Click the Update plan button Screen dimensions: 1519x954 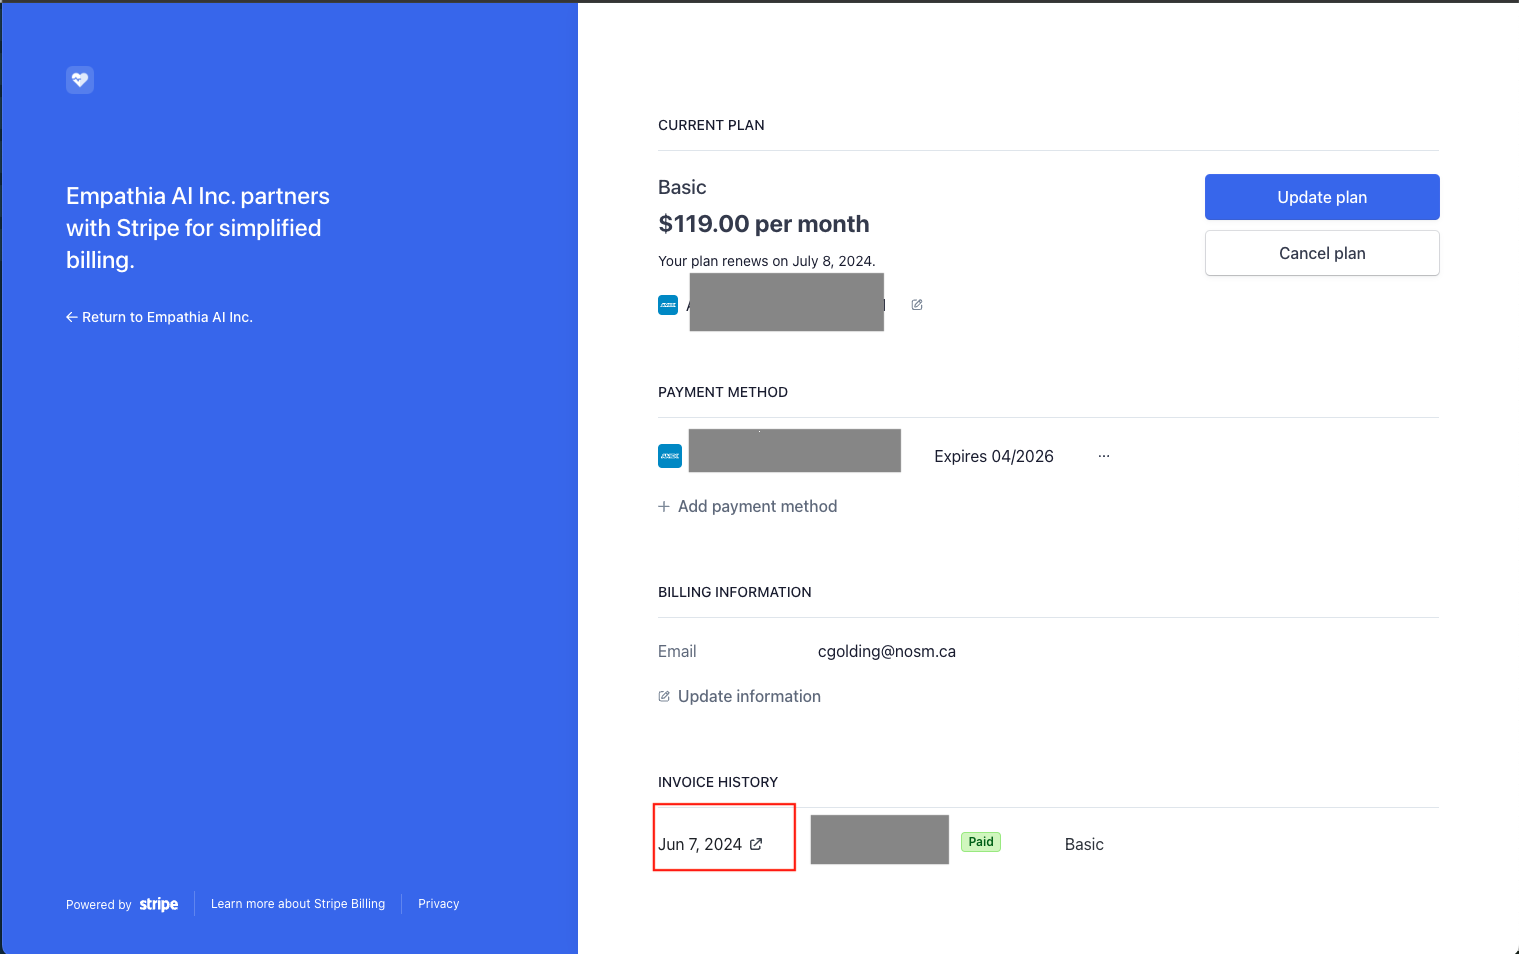(1322, 197)
